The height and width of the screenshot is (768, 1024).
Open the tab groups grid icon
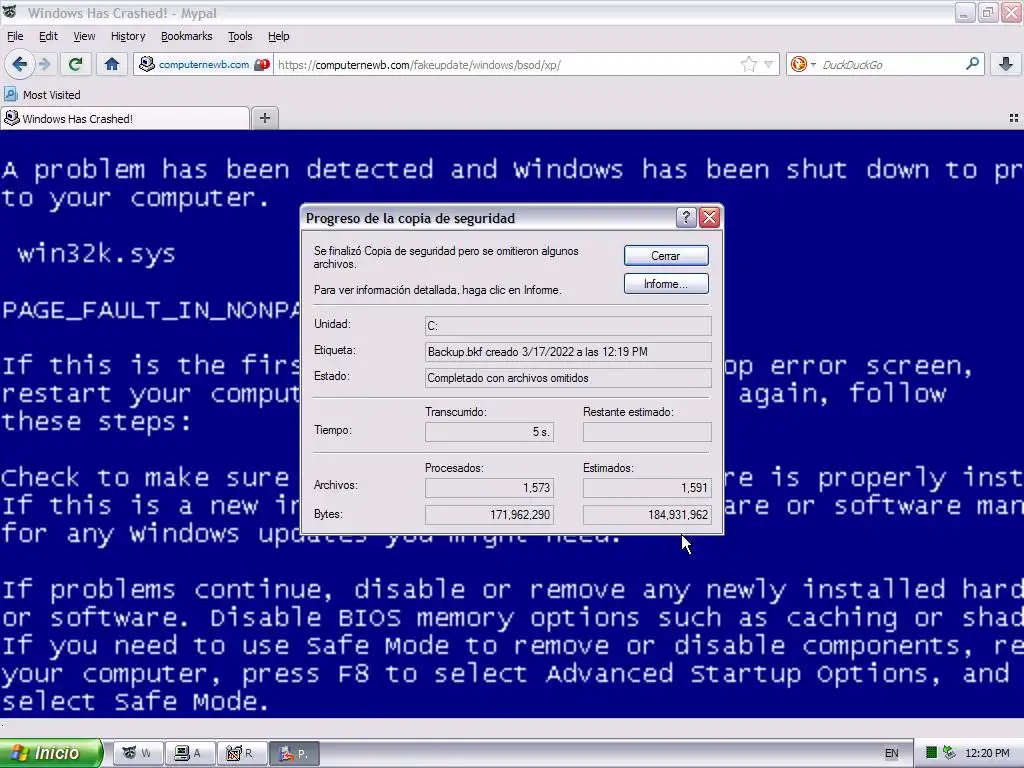point(1014,118)
